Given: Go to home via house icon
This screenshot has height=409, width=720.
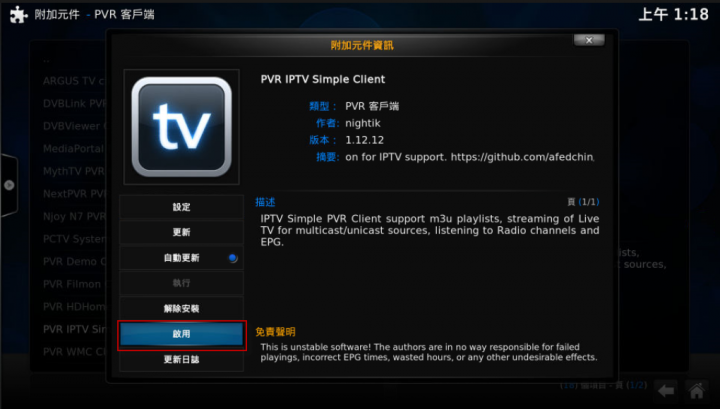Looking at the screenshot, I should 697,391.
